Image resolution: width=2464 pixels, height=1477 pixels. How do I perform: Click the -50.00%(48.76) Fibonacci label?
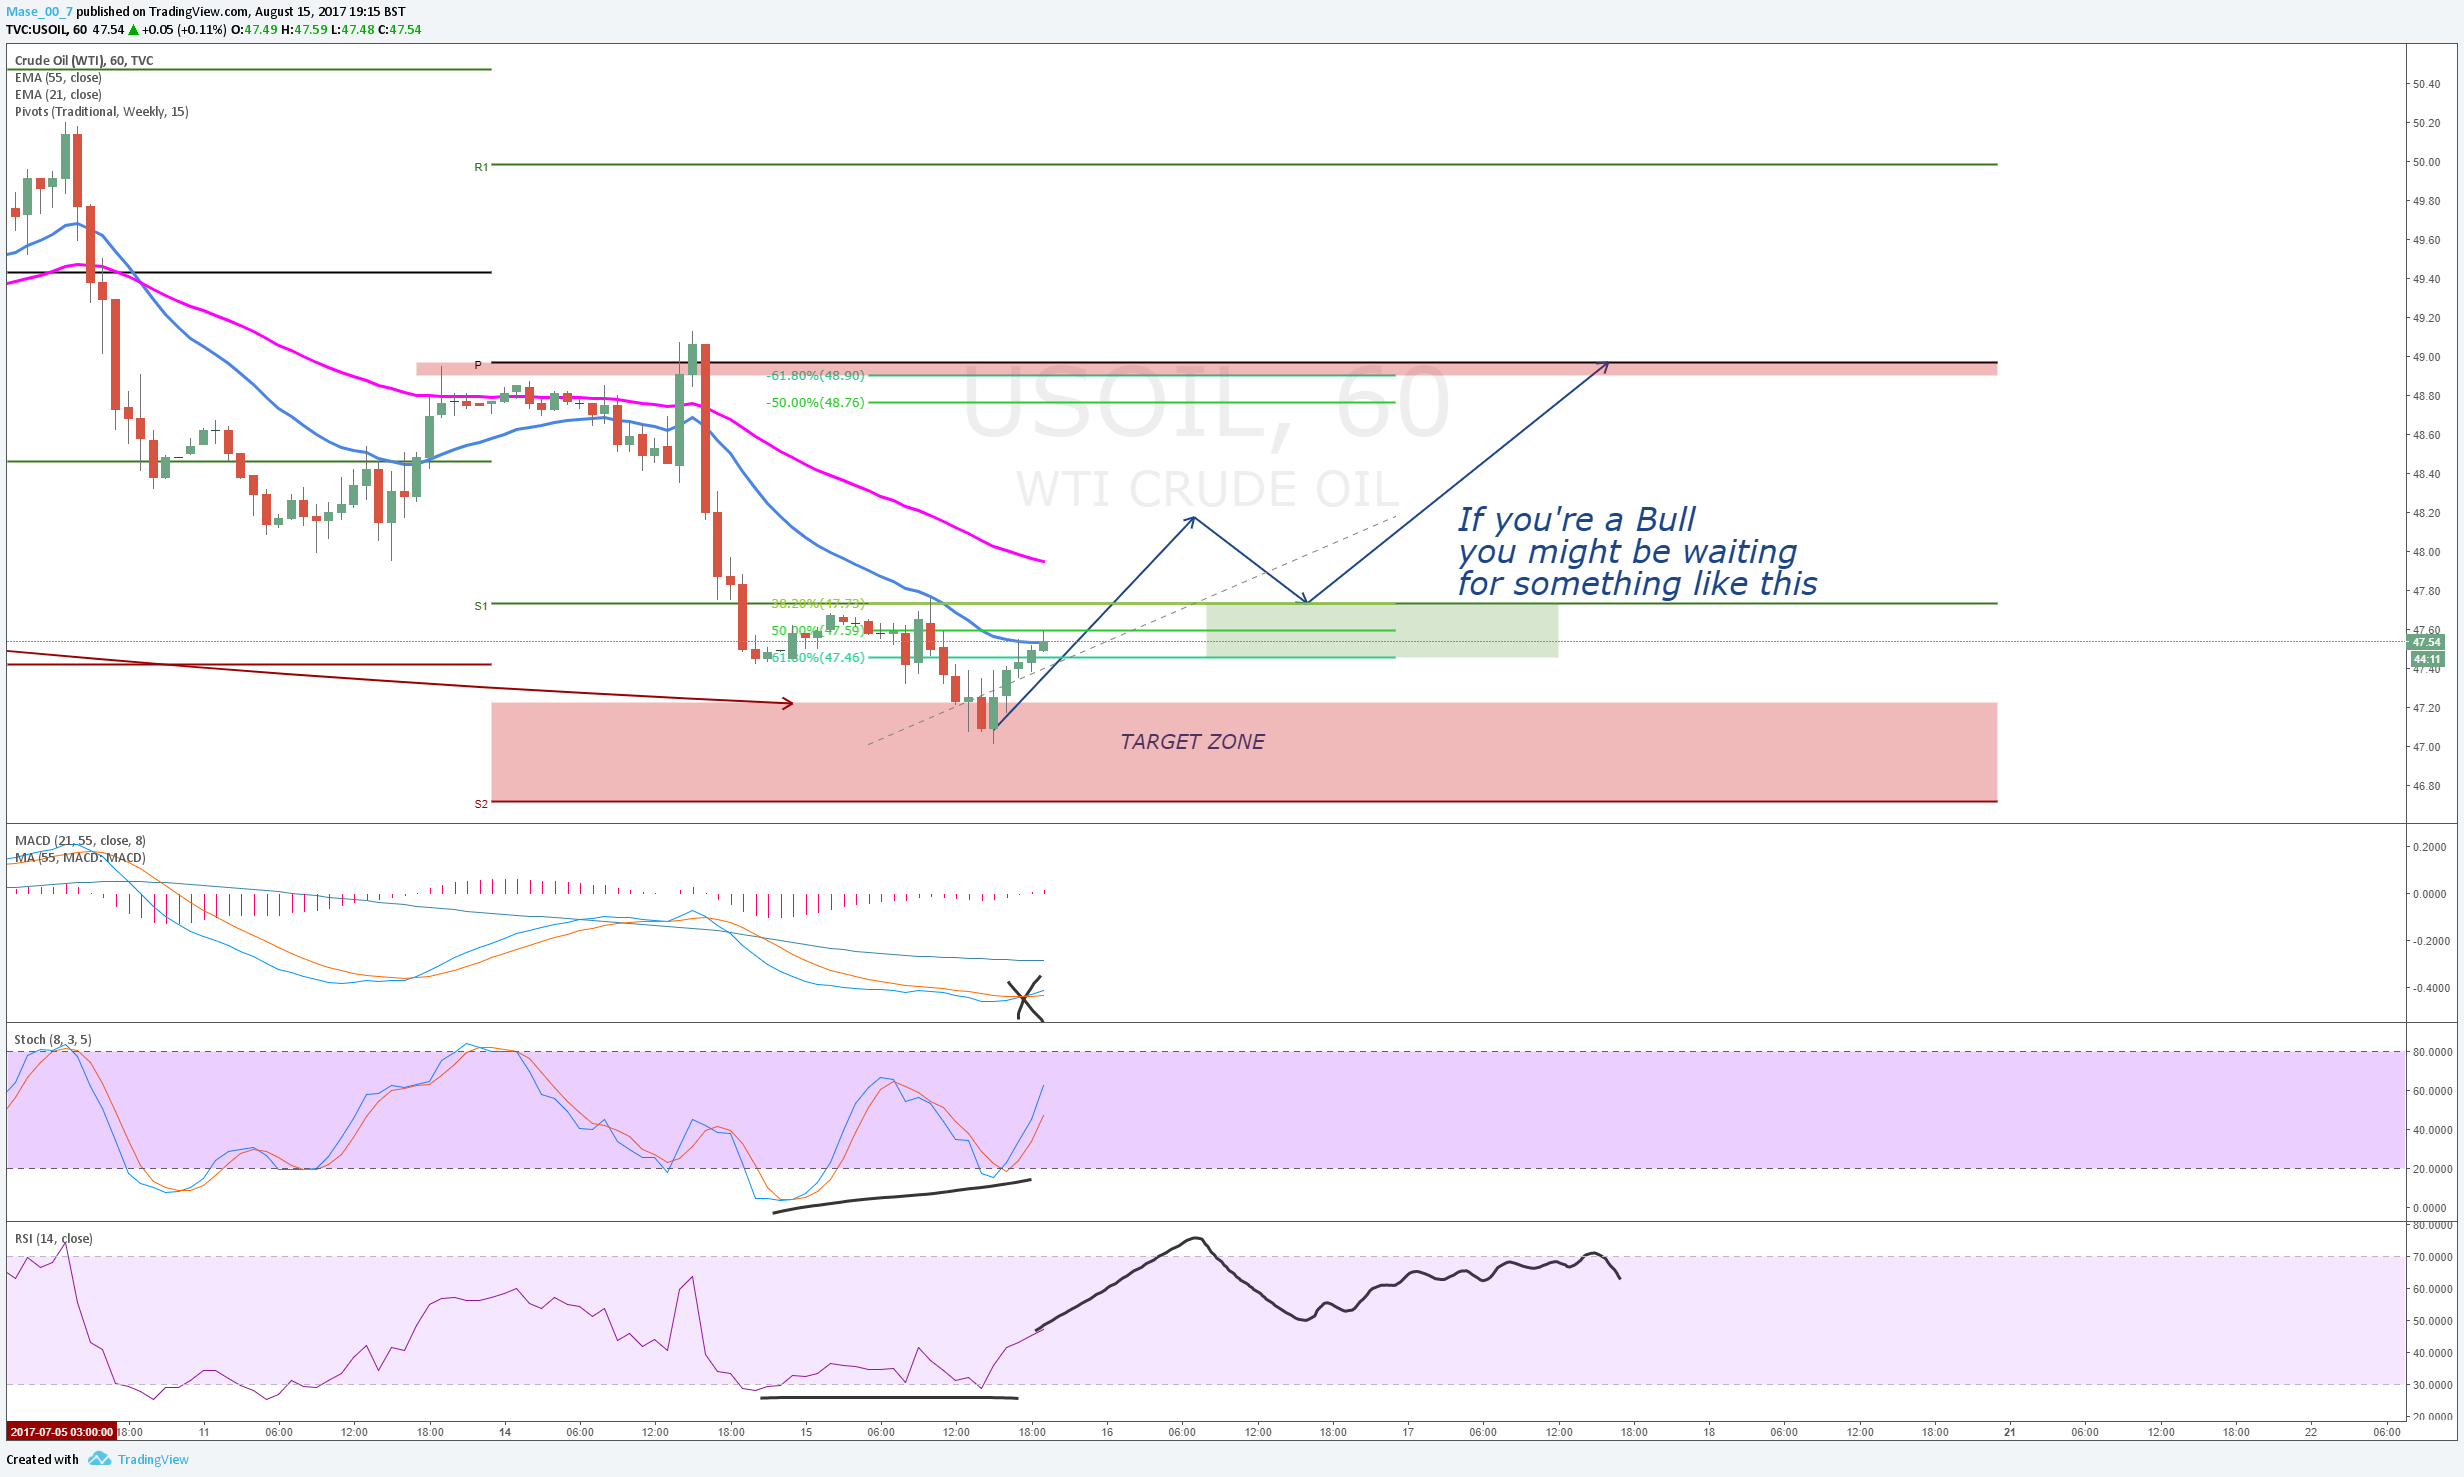(816, 403)
